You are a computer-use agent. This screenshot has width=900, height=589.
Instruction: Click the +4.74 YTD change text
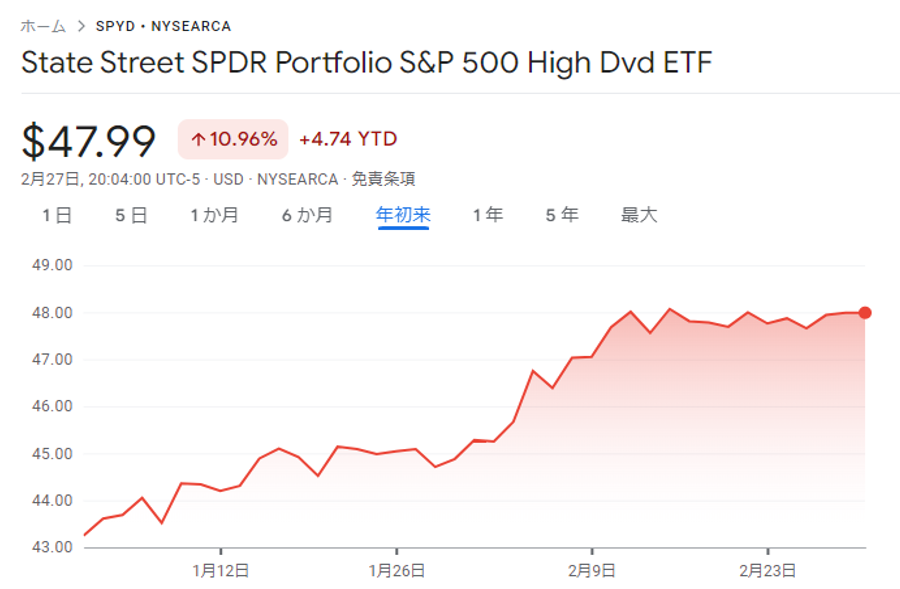coord(348,140)
